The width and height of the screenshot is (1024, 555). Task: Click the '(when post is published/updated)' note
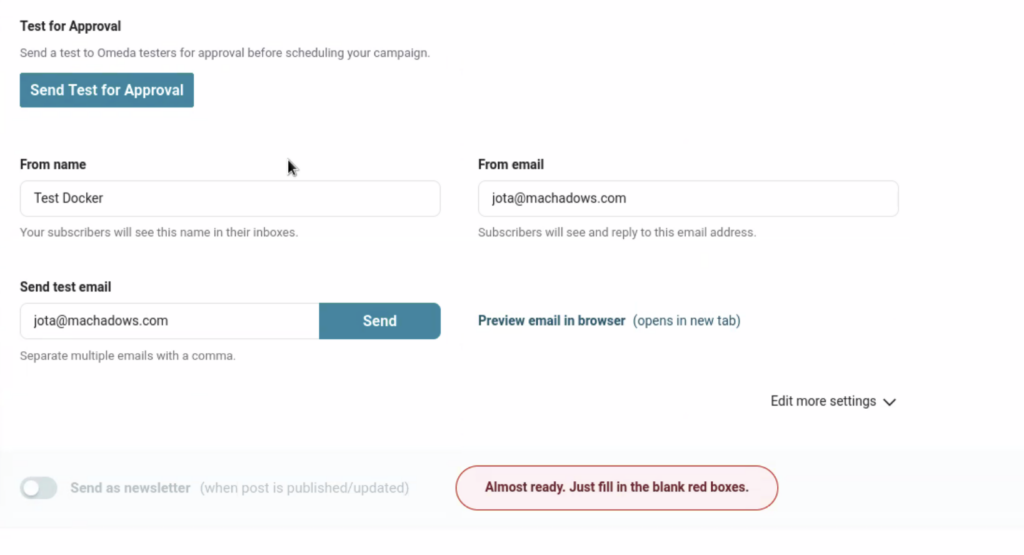[304, 488]
